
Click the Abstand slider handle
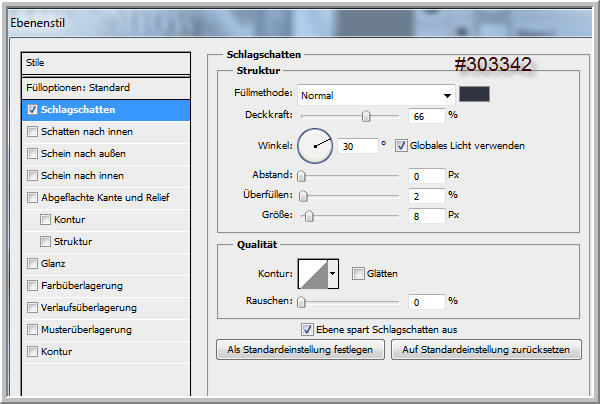click(x=302, y=176)
